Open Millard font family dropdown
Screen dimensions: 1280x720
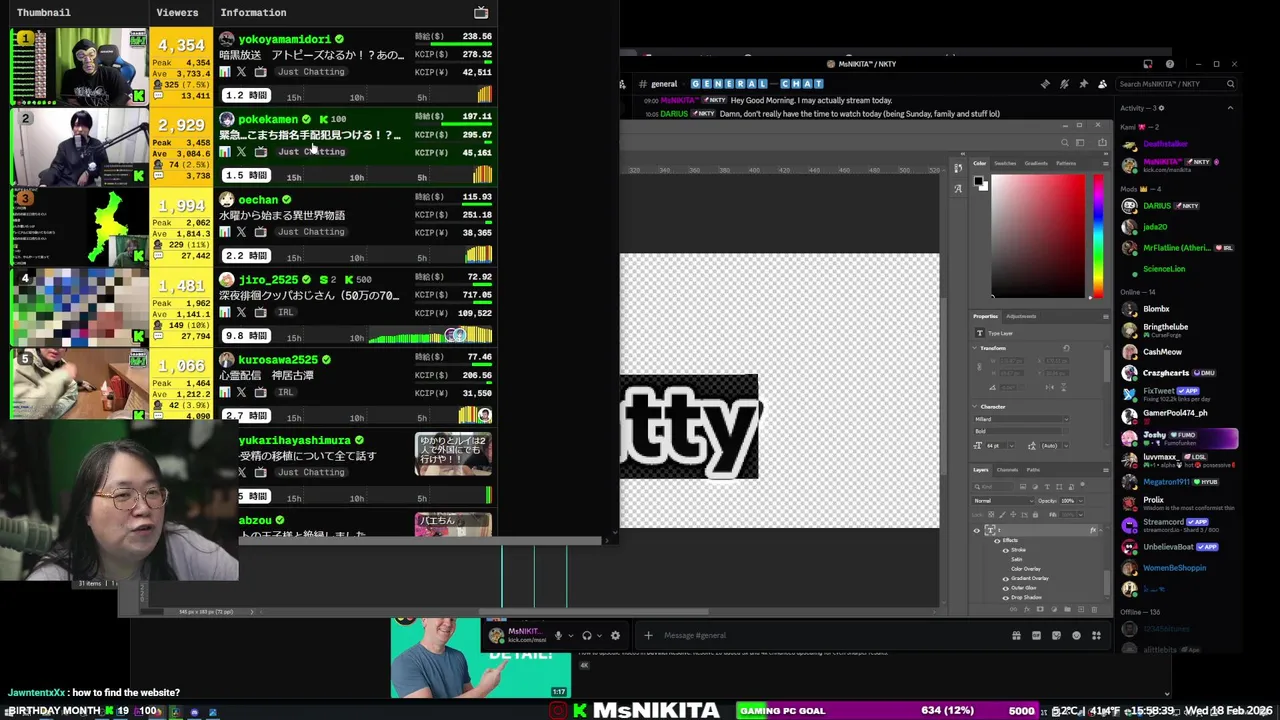tap(1021, 419)
